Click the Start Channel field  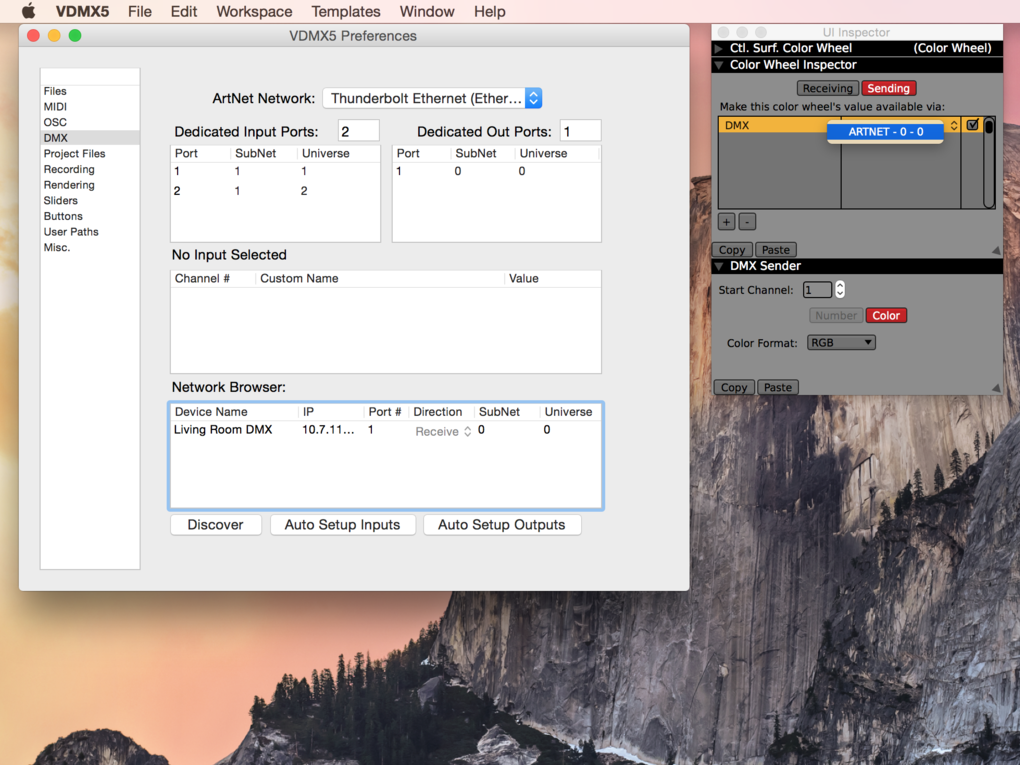point(817,290)
